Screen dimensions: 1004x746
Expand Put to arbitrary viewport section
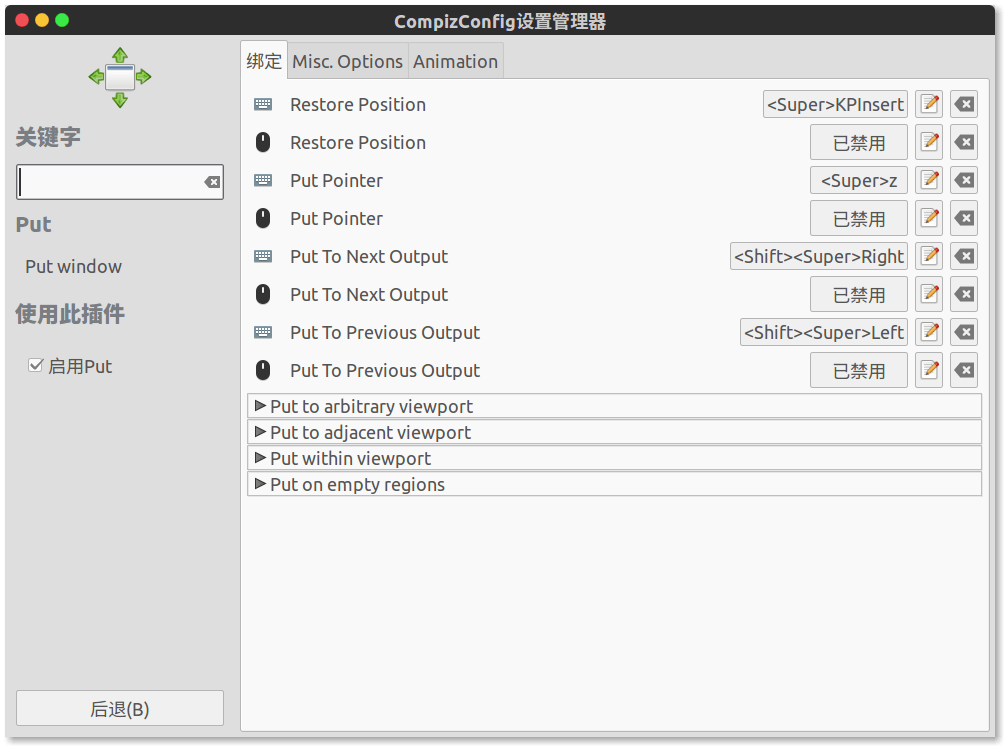(x=261, y=406)
